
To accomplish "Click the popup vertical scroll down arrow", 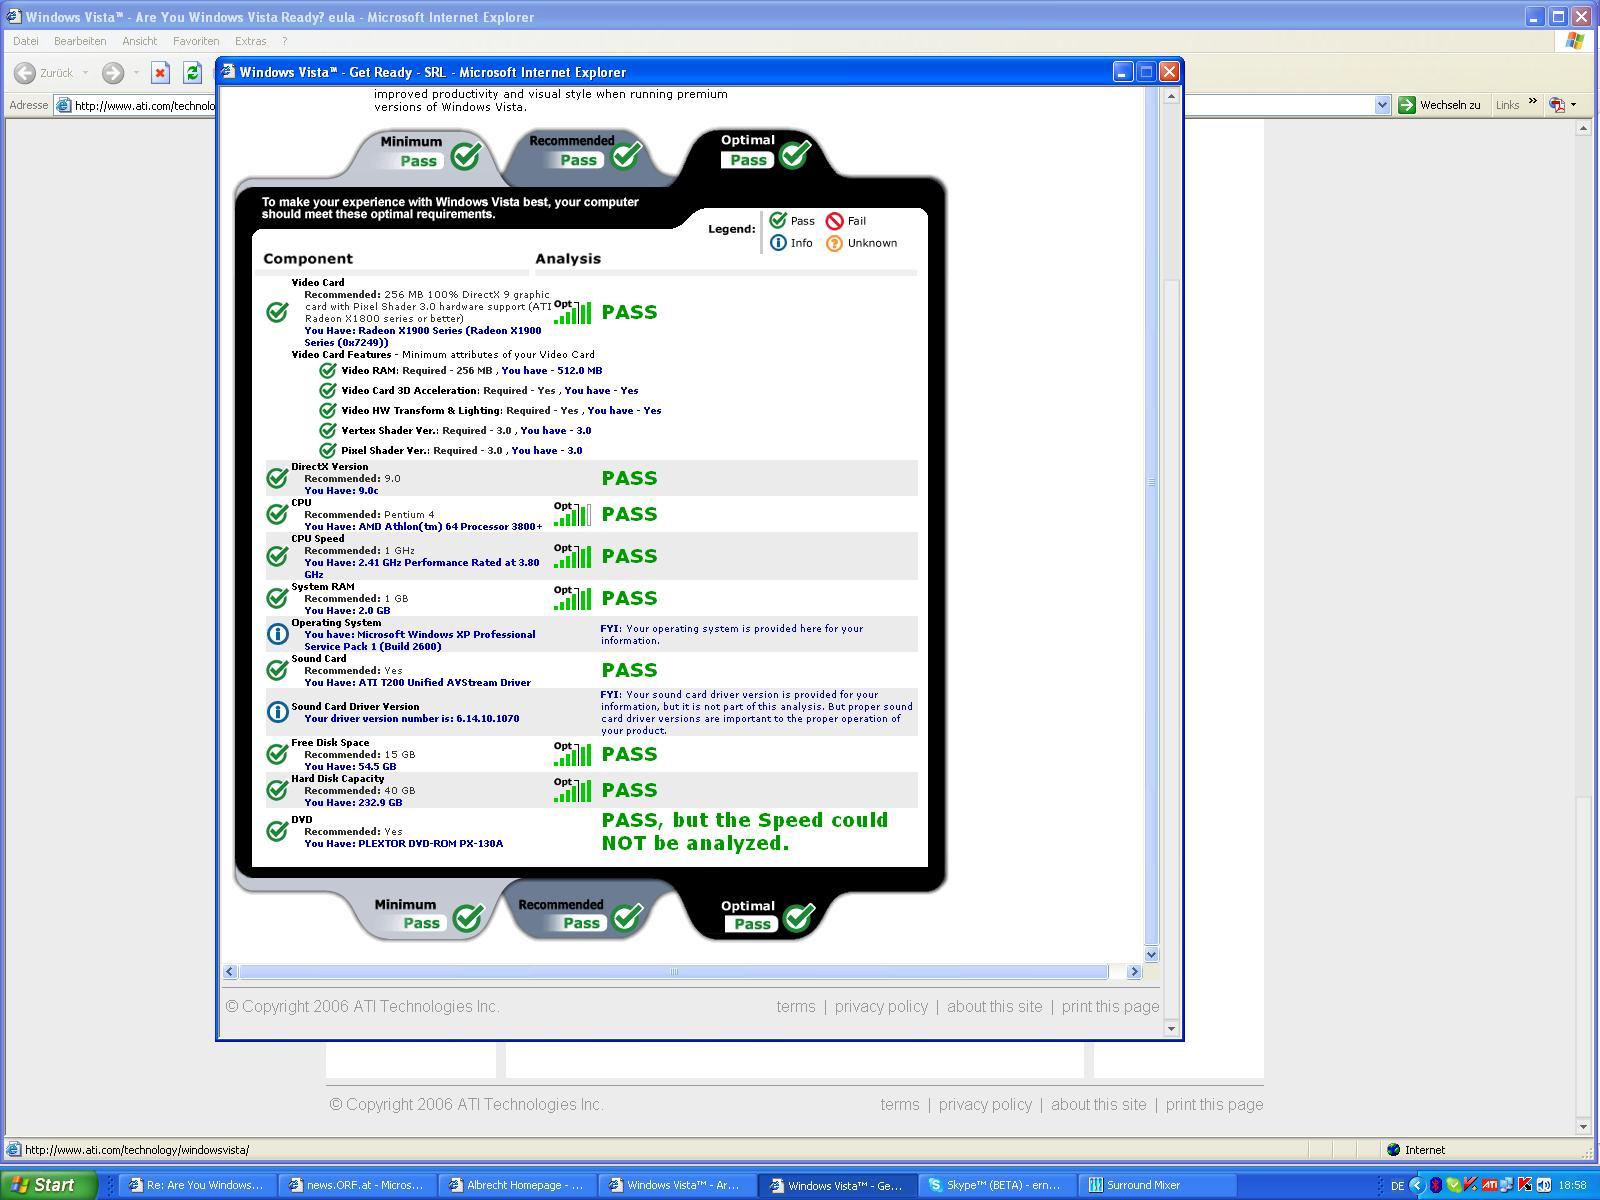I will pyautogui.click(x=1151, y=954).
